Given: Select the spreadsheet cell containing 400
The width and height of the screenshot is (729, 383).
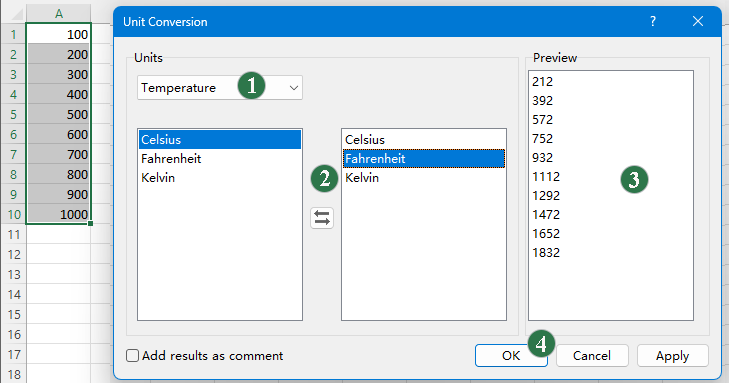Looking at the screenshot, I should coord(59,94).
